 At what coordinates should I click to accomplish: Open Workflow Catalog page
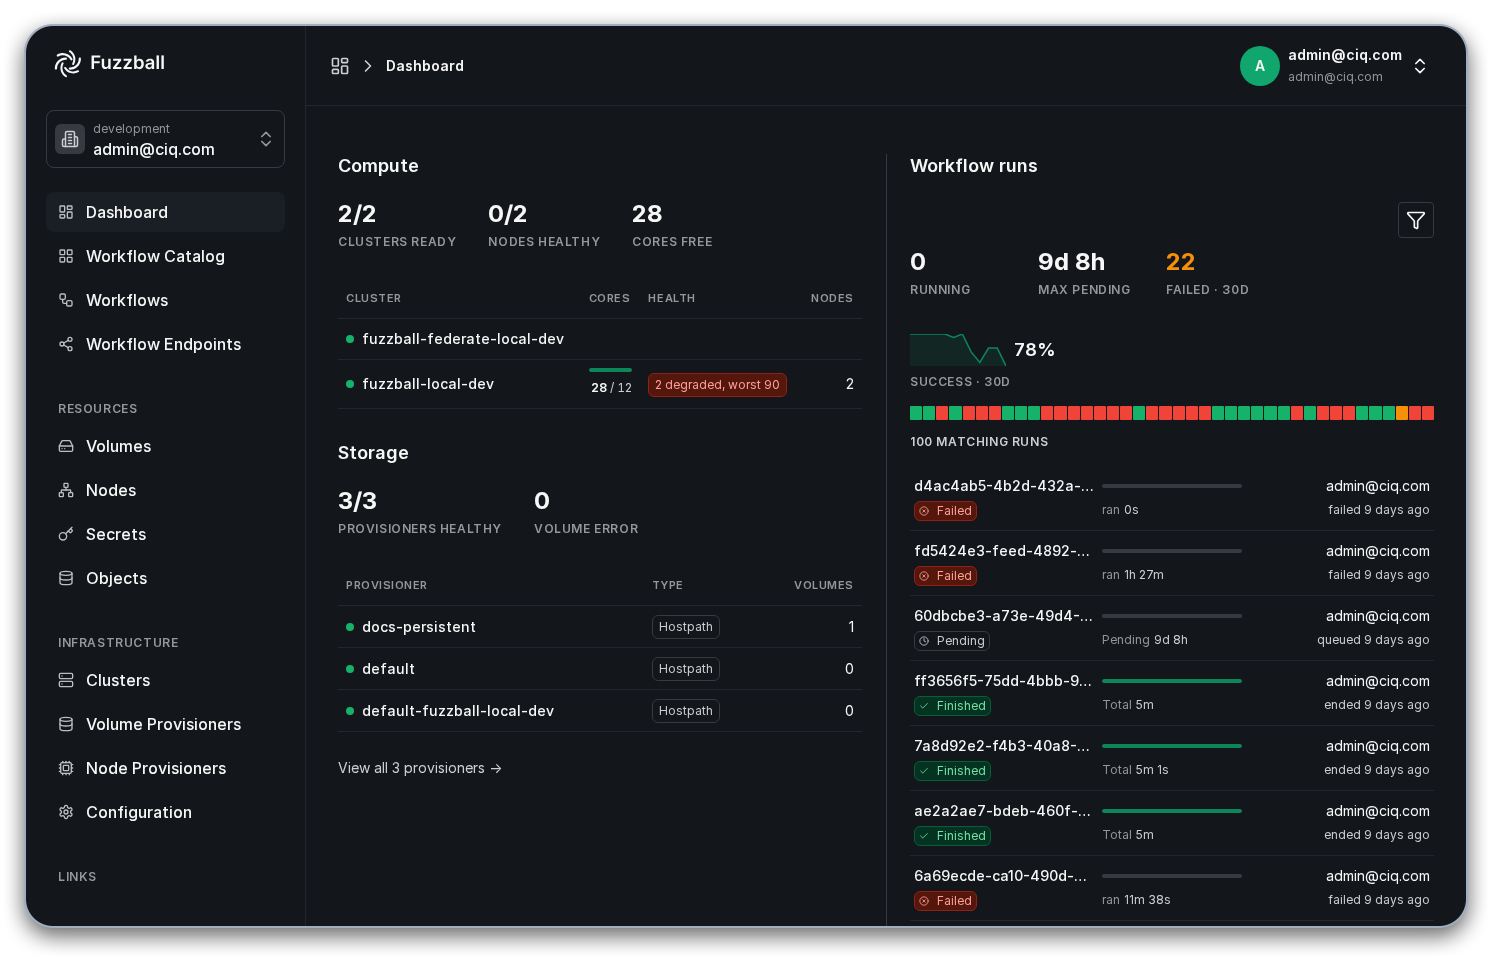[x=165, y=256]
